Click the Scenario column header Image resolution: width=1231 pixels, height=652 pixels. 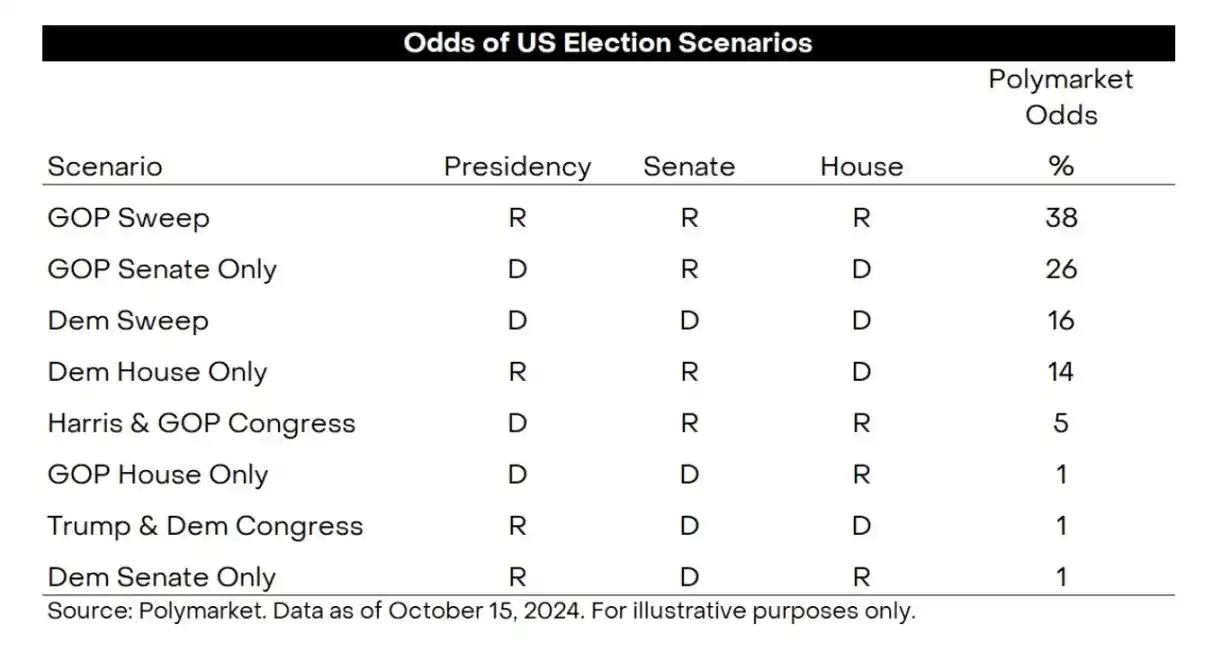[x=104, y=166]
